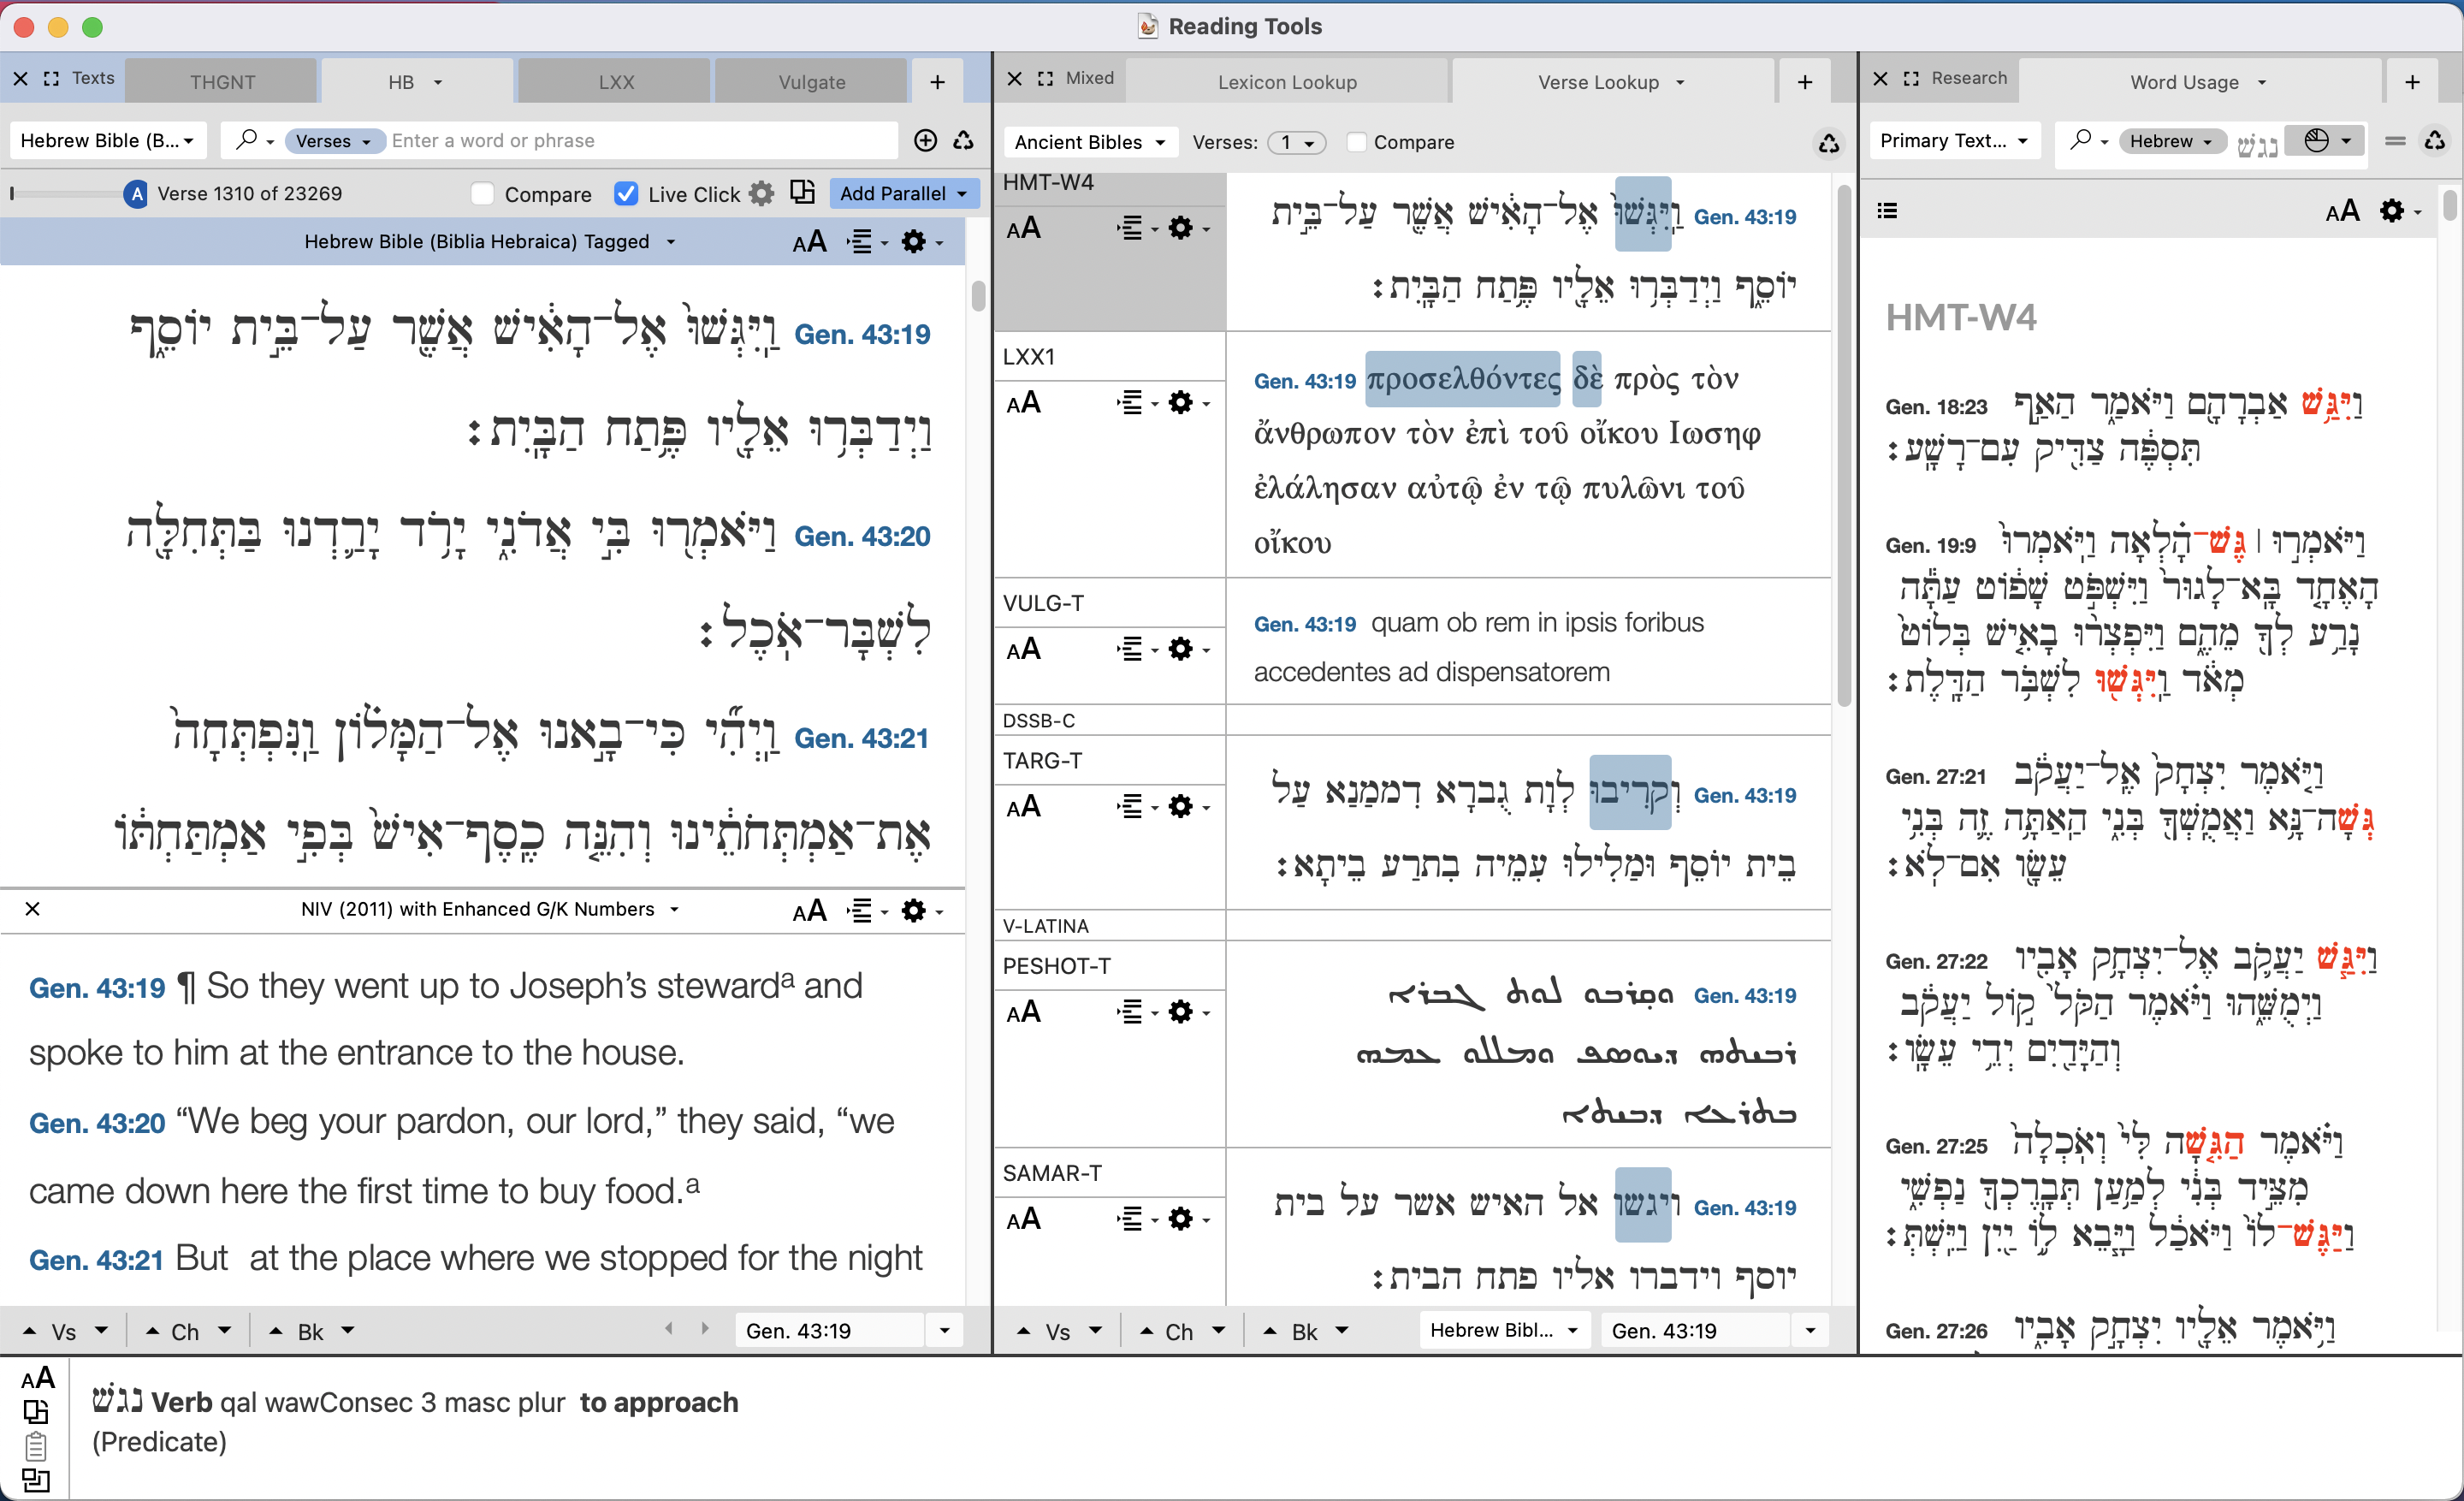
Task: Open the Word Usage dropdown
Action: pyautogui.click(x=2196, y=82)
